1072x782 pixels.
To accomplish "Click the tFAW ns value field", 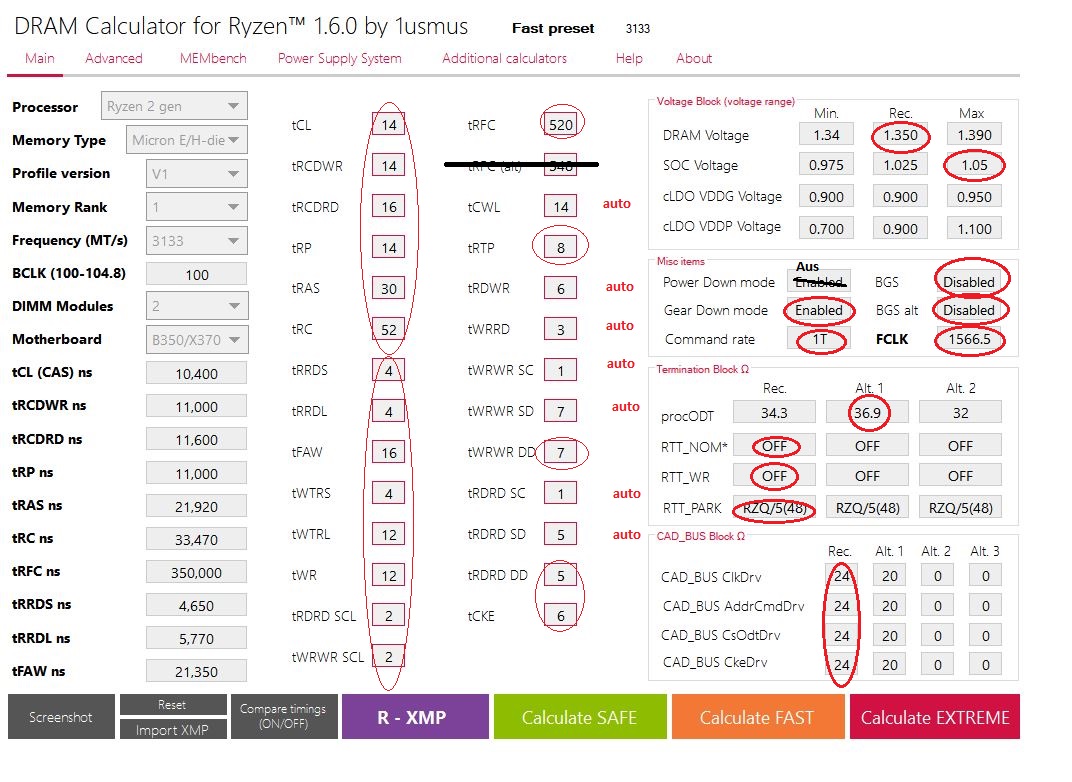I will click(197, 671).
